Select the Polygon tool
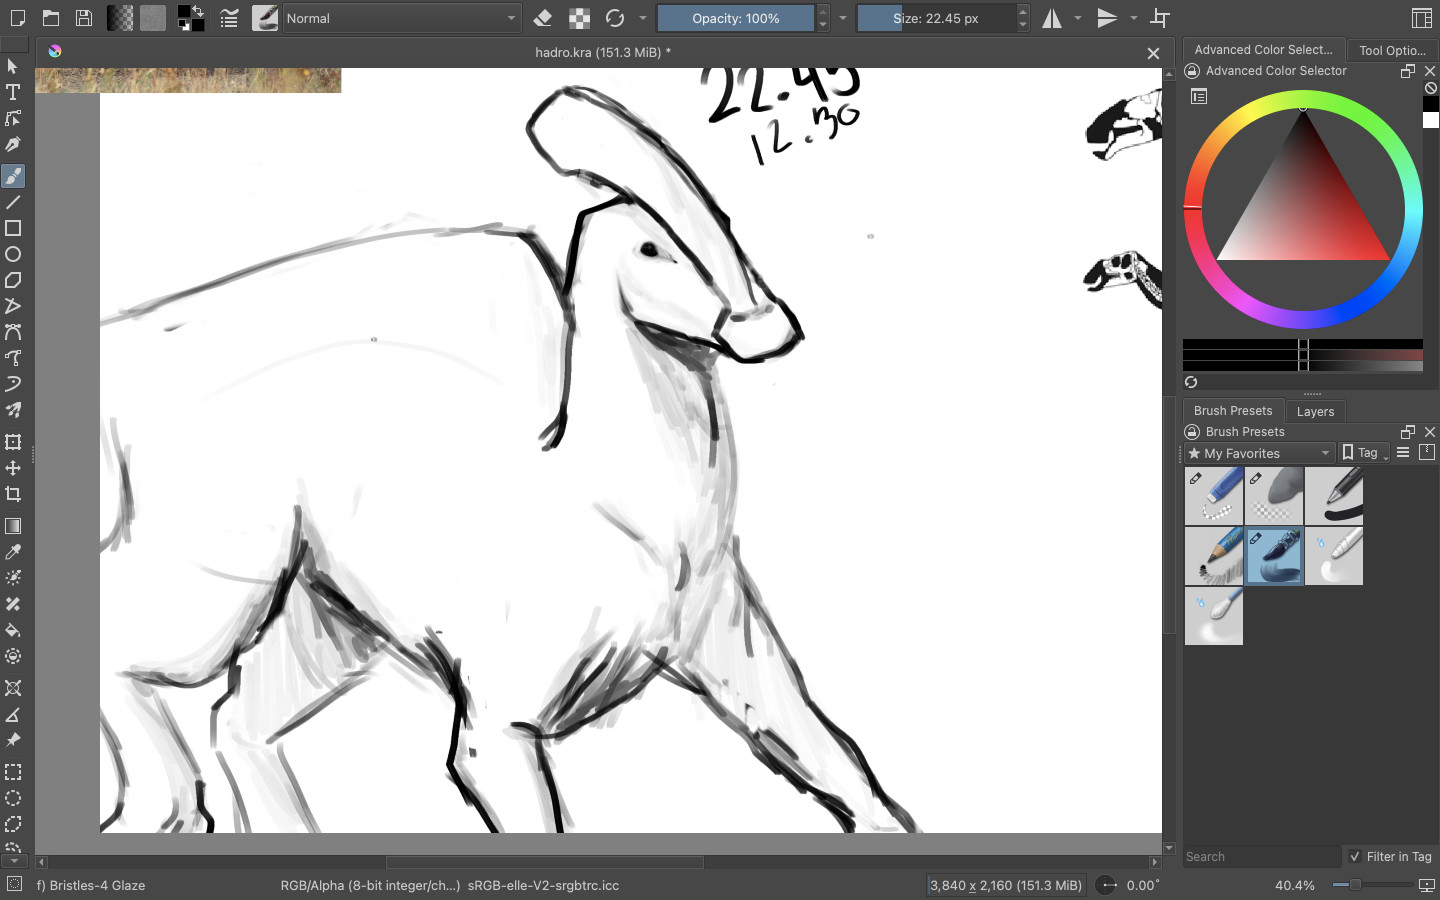This screenshot has width=1440, height=900. pos(13,280)
